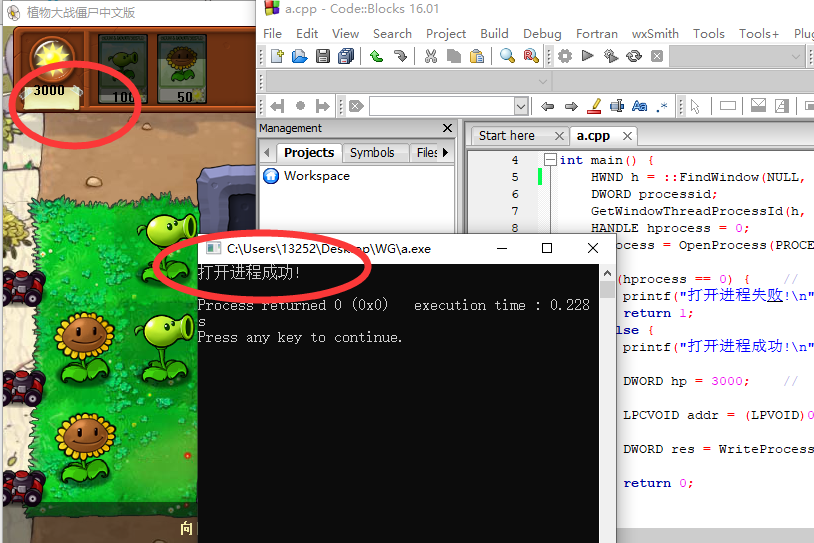Click the New file toolbar icon

[277, 56]
